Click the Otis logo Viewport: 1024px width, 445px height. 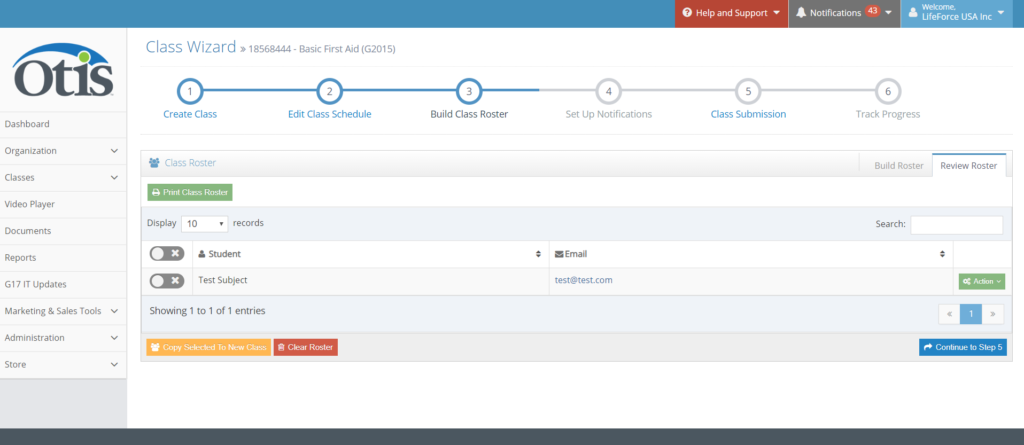click(63, 70)
